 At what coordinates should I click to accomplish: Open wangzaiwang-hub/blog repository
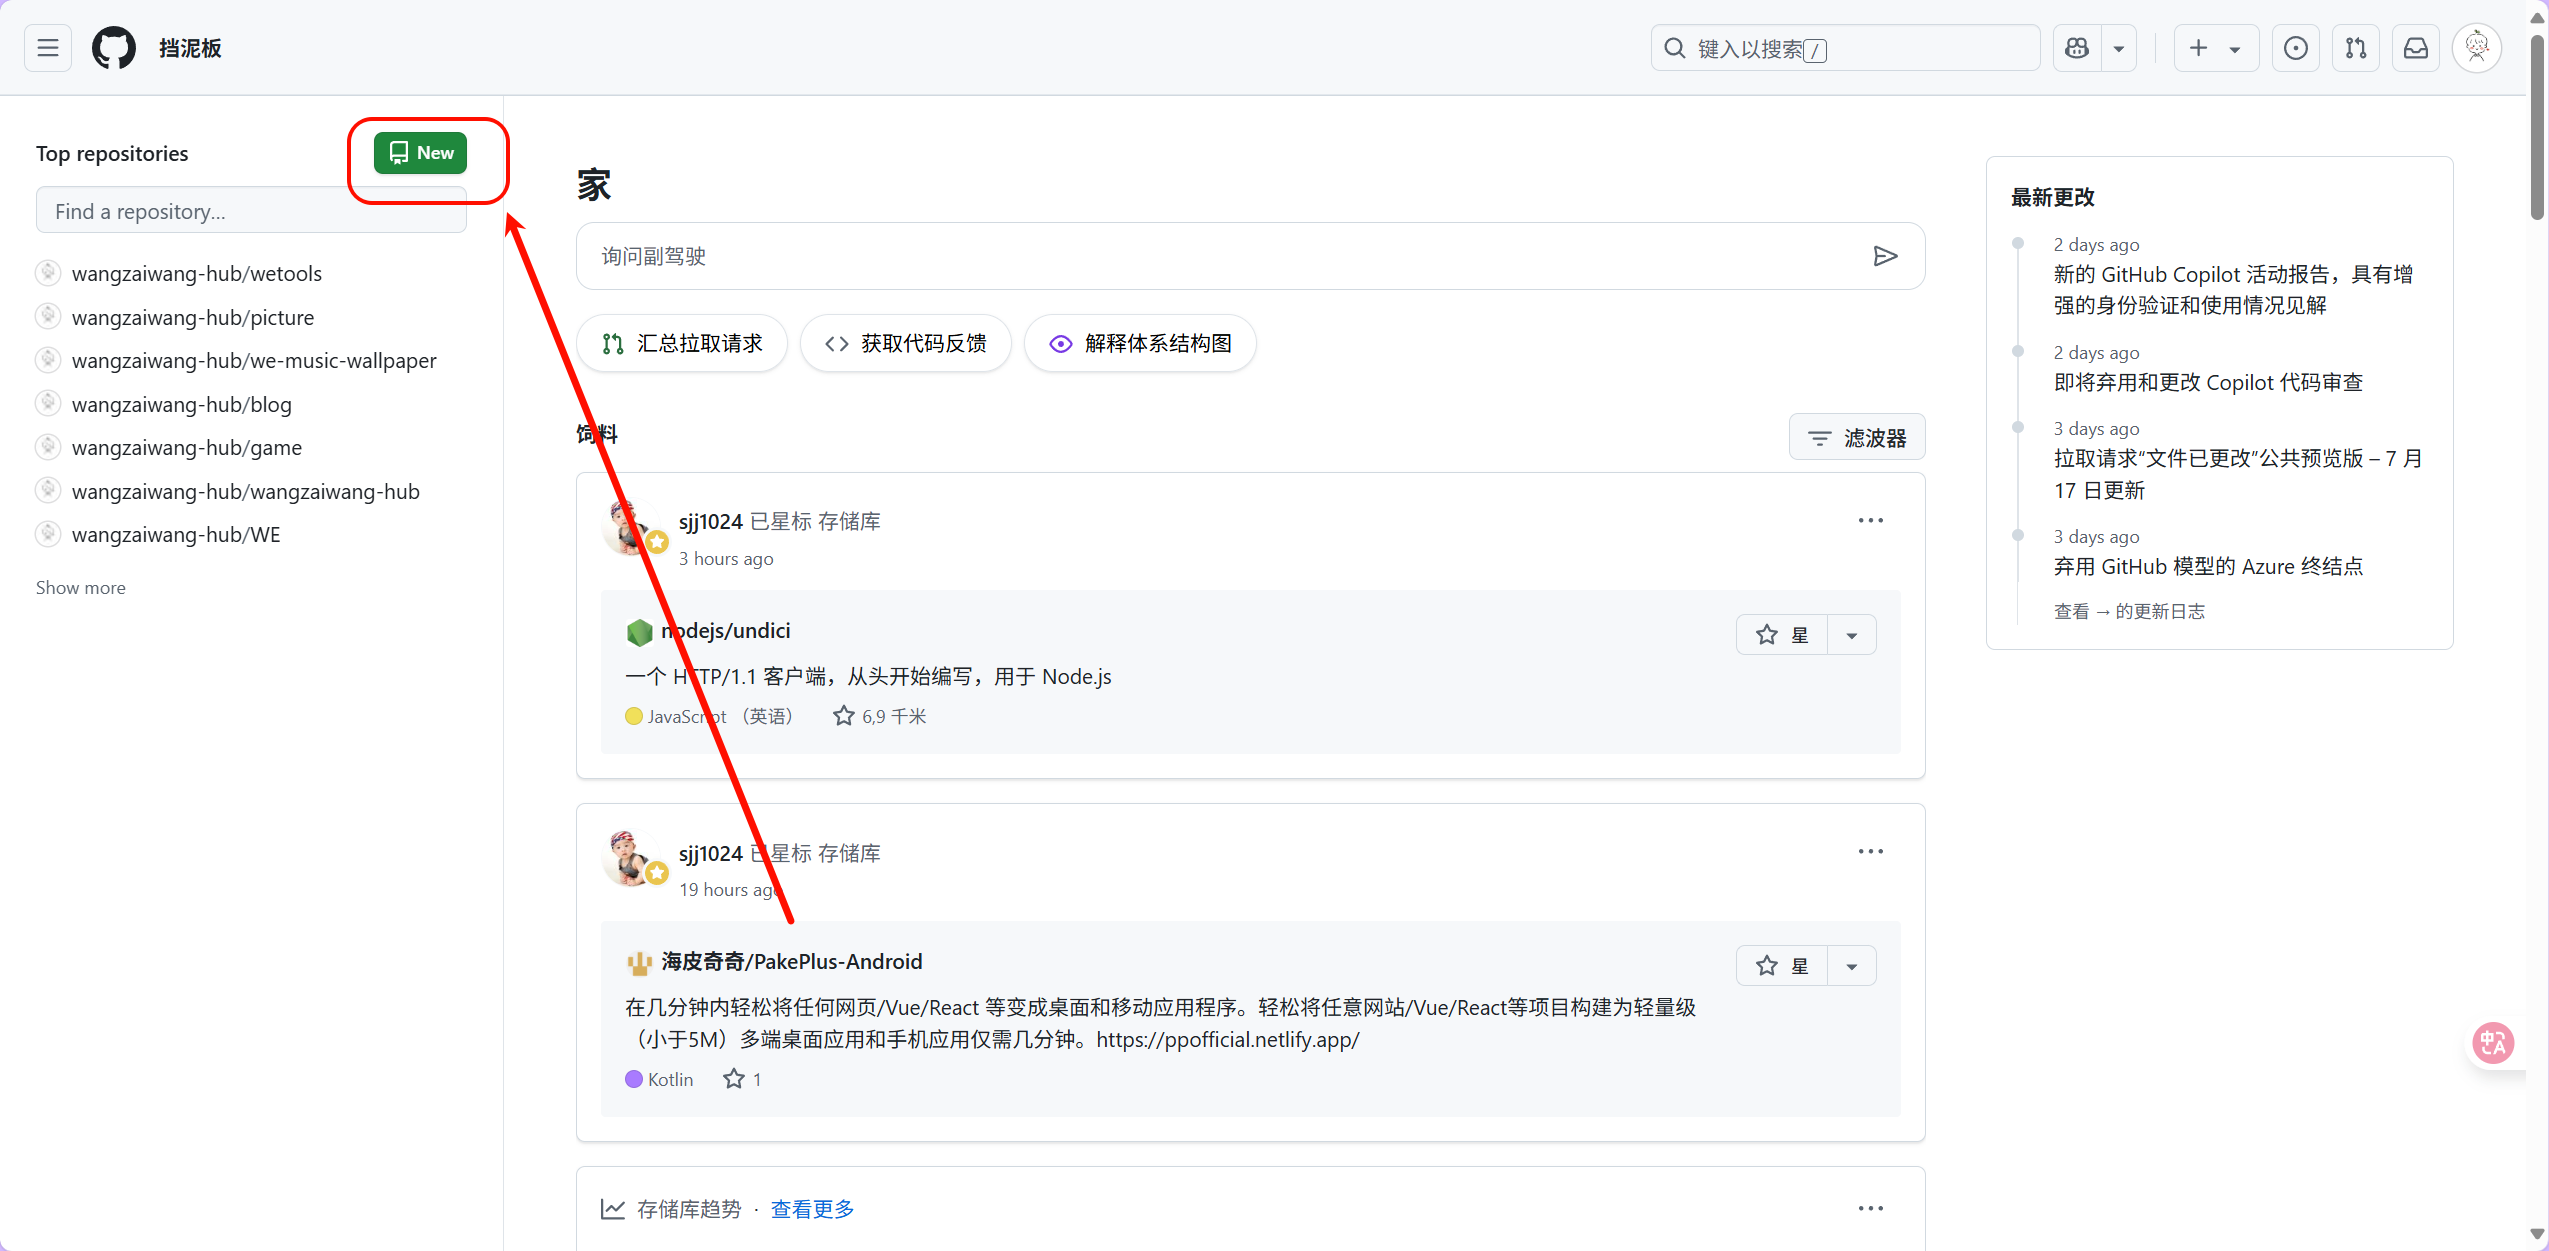coord(182,405)
